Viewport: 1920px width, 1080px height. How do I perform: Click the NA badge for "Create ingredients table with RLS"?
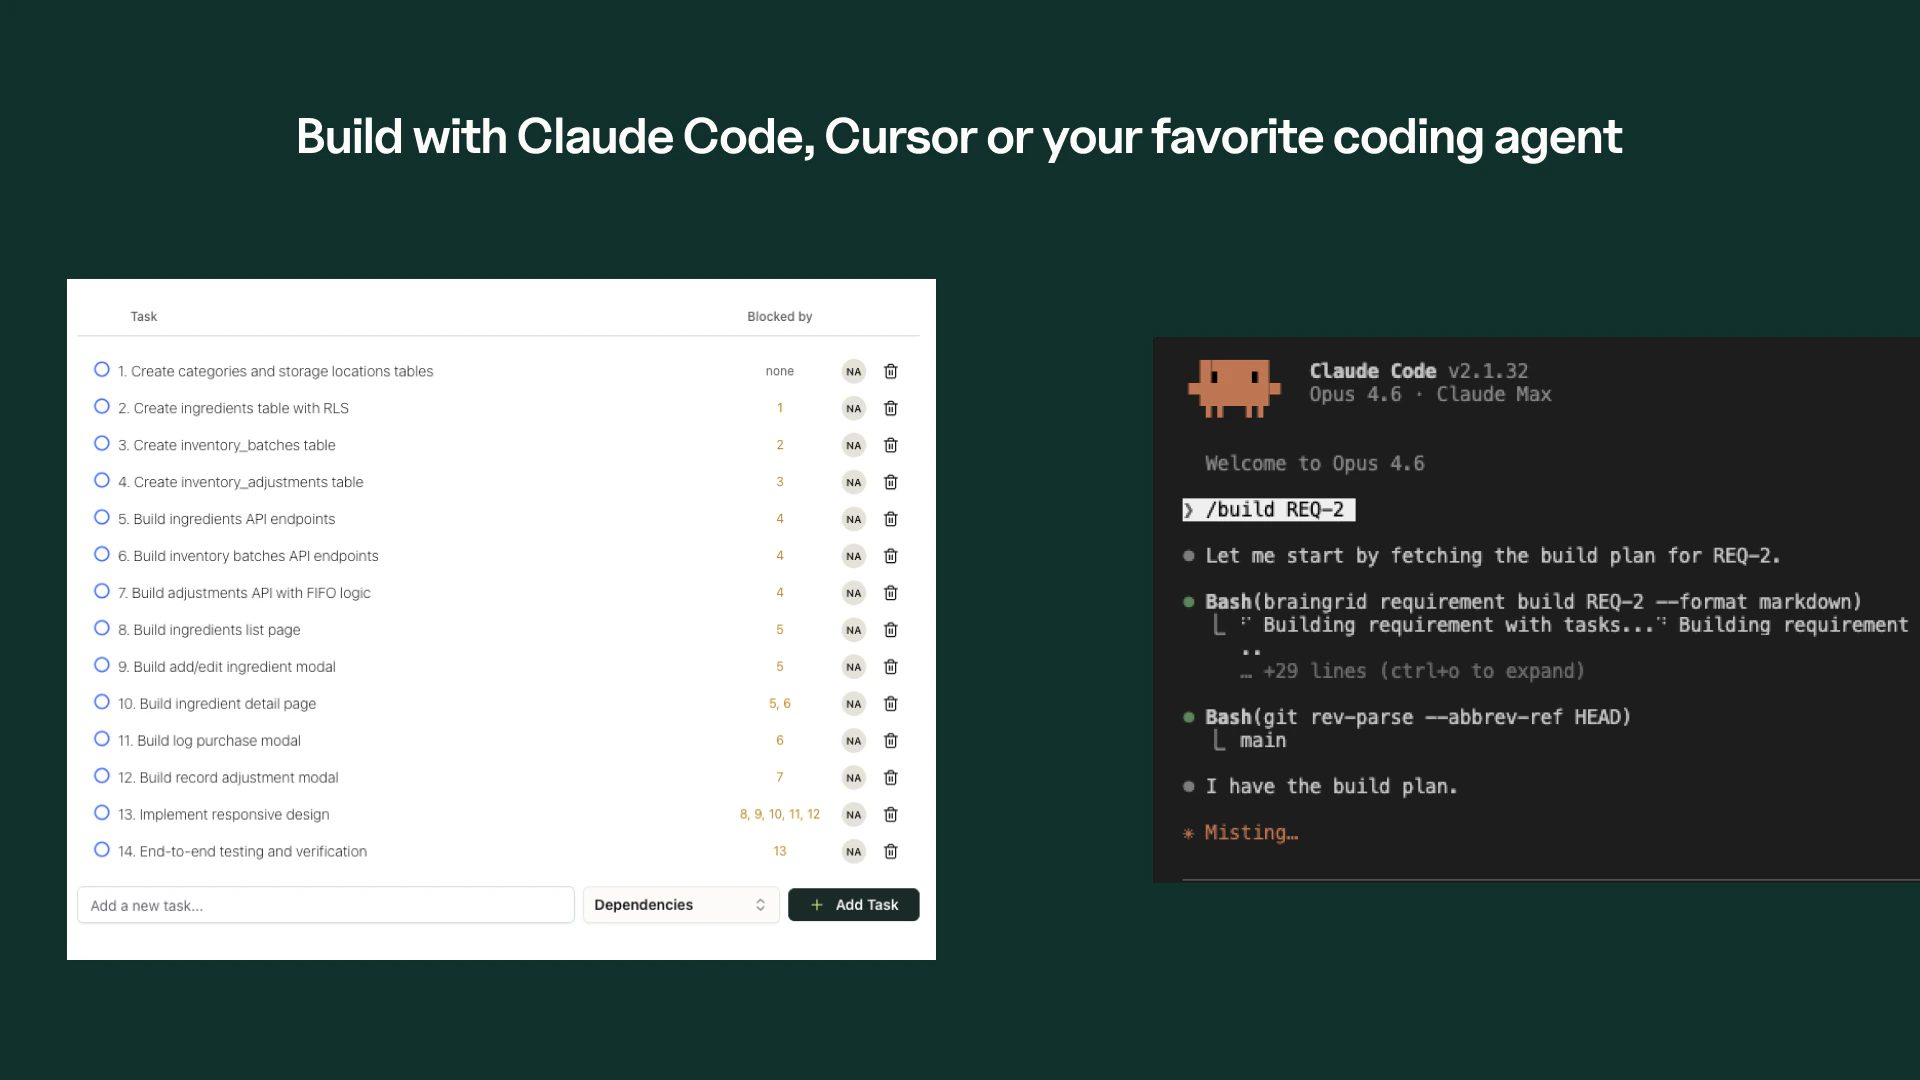pos(853,408)
